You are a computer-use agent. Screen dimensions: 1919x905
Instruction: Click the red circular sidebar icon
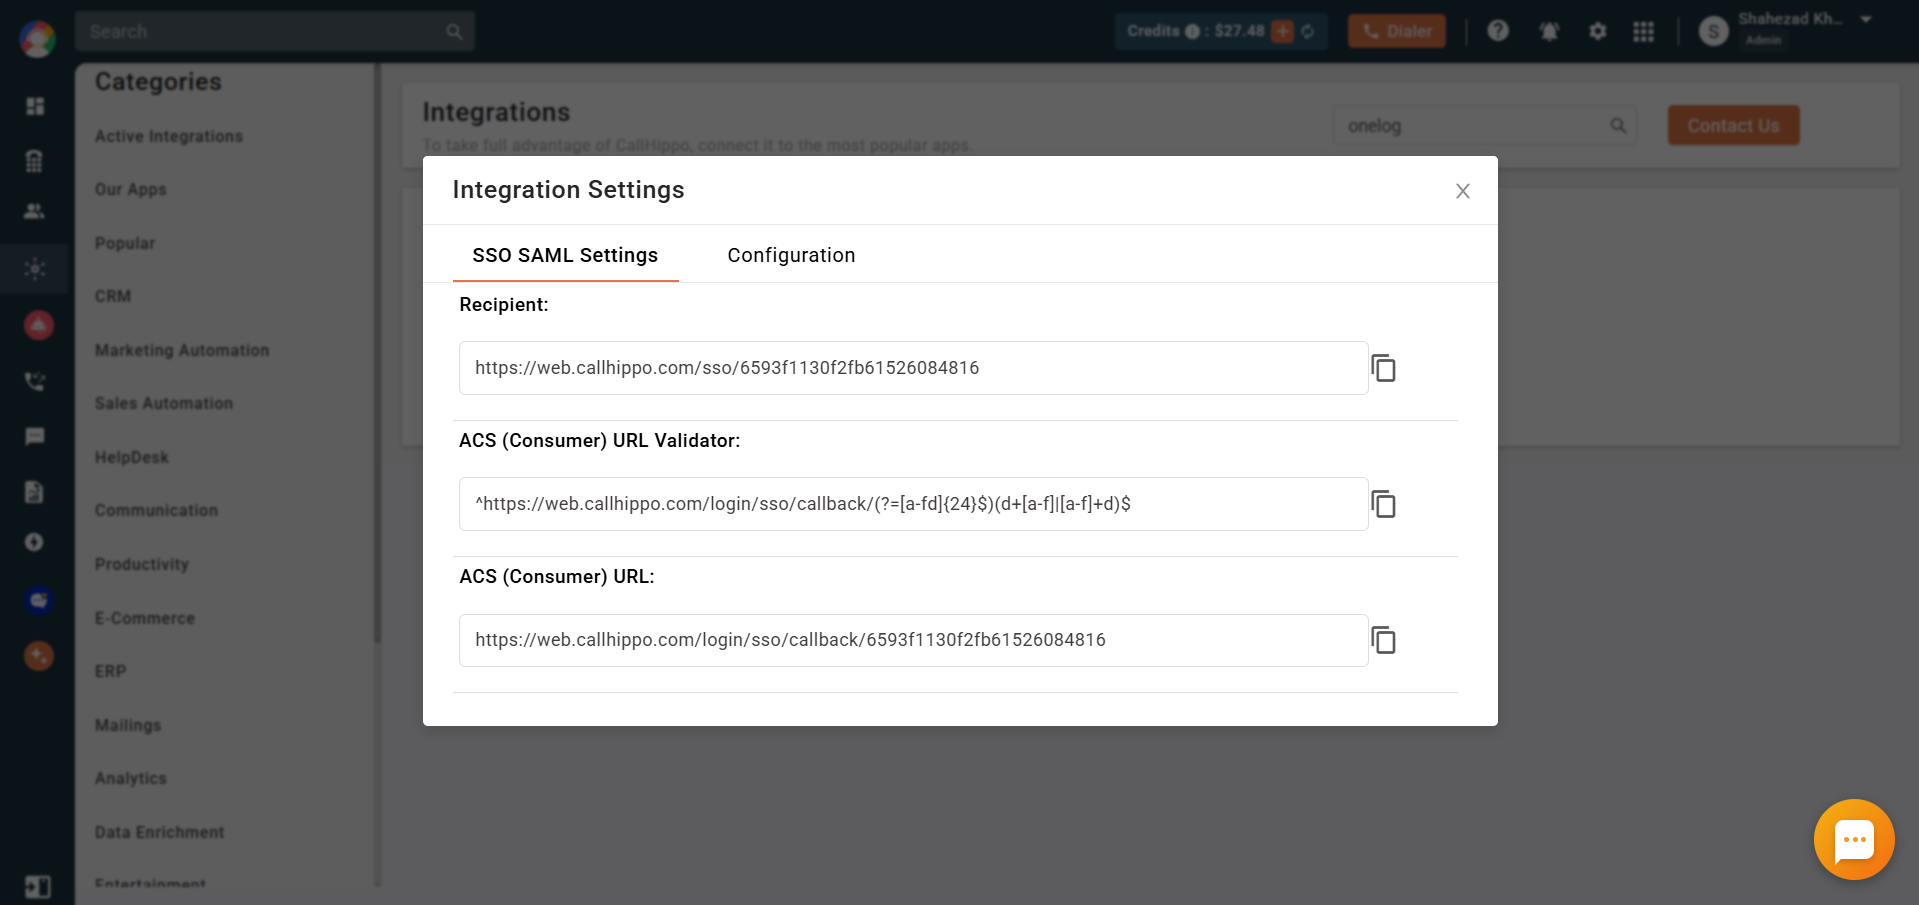pyautogui.click(x=38, y=325)
